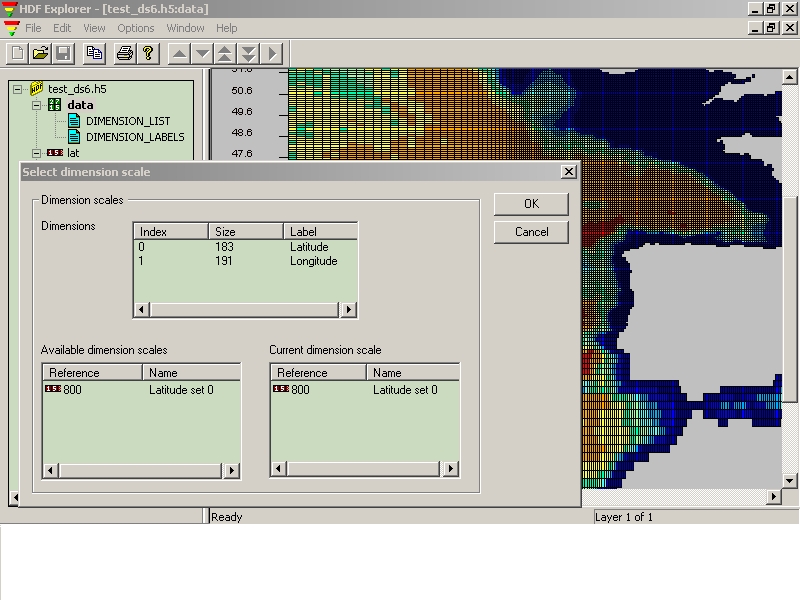This screenshot has width=800, height=600.
Task: Select the DIMENSION_LIST attribute in tree
Action: (127, 121)
